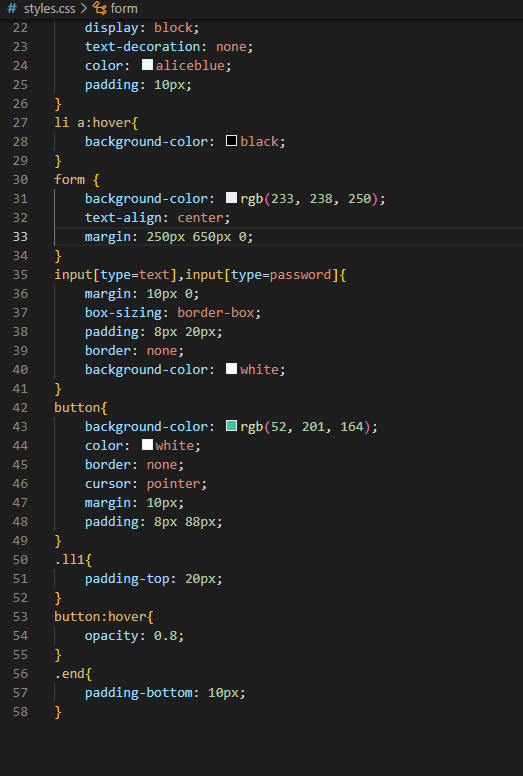Open white swatch on line 40

(x=232, y=369)
